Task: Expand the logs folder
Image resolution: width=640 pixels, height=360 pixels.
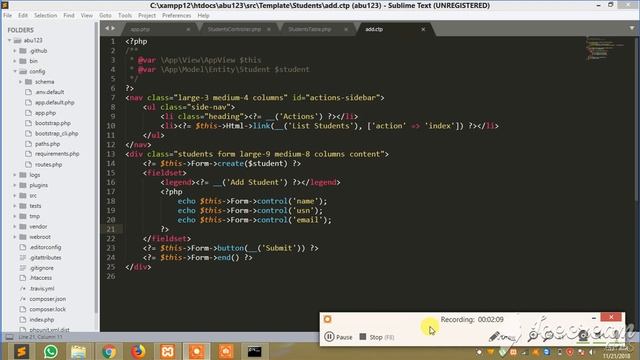Action: point(15,175)
